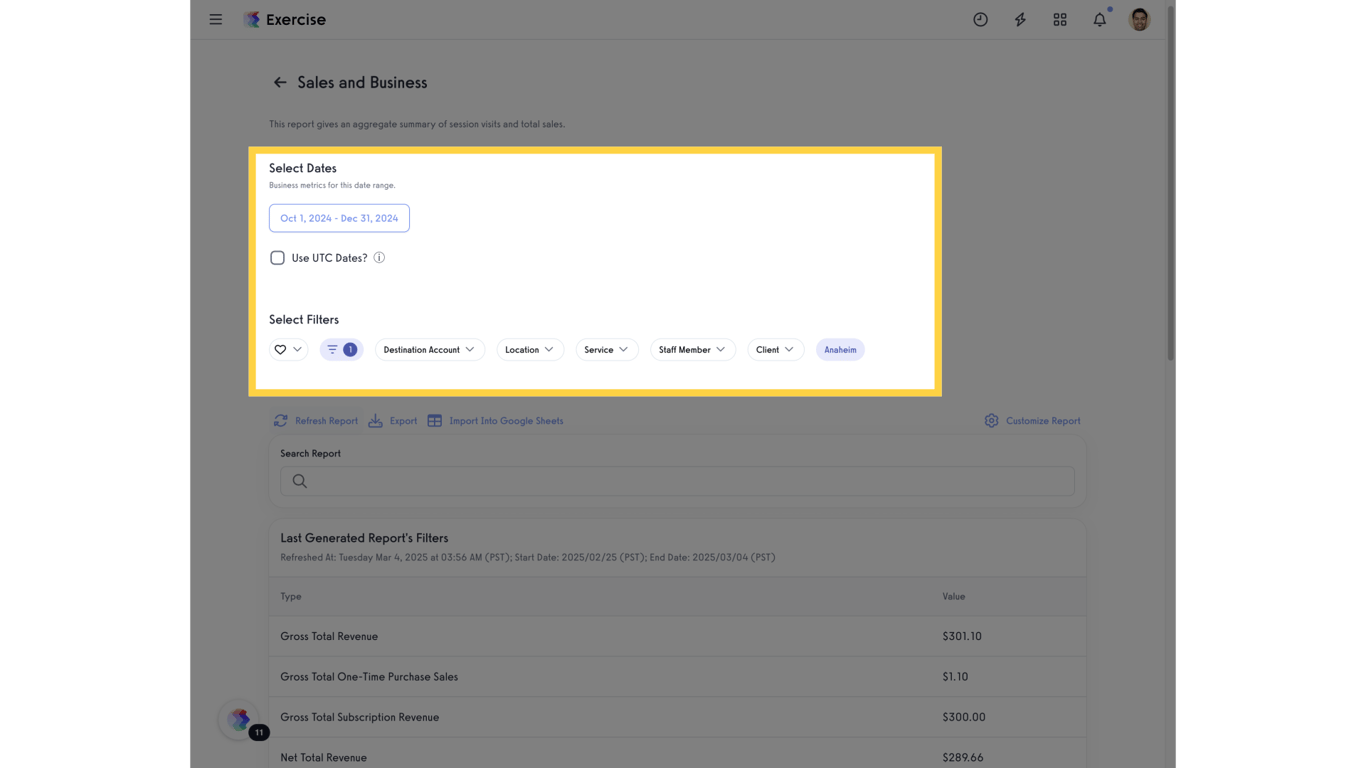The image size is (1366, 768).
Task: Open notifications via the bell icon
Action: click(1098, 19)
